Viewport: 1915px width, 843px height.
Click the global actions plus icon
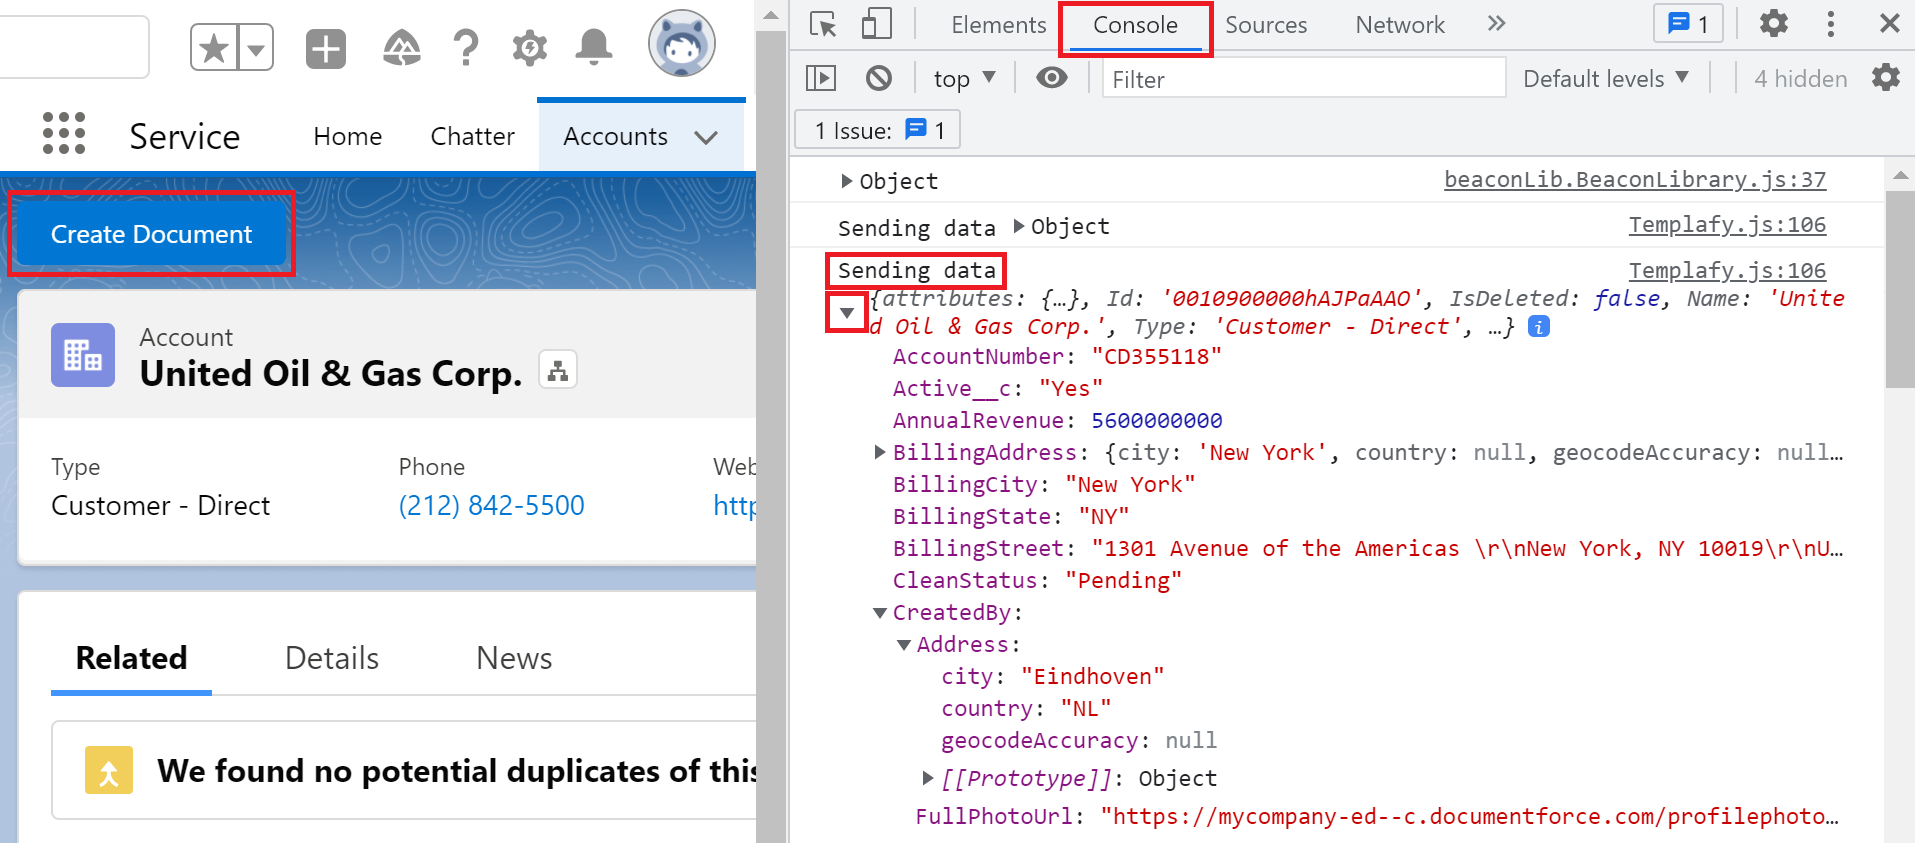pos(326,48)
